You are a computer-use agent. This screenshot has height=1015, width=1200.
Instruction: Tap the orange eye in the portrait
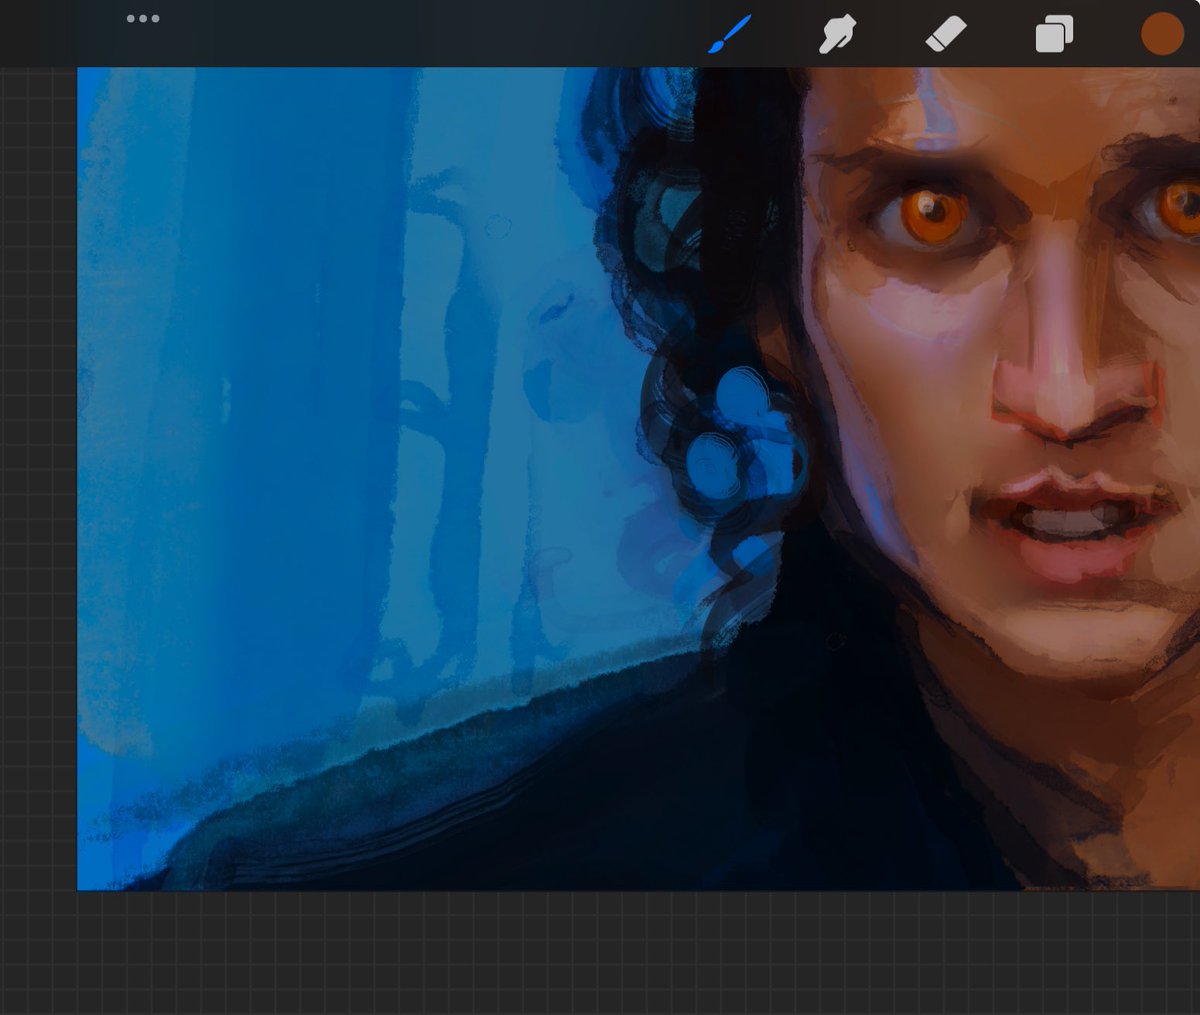[930, 208]
